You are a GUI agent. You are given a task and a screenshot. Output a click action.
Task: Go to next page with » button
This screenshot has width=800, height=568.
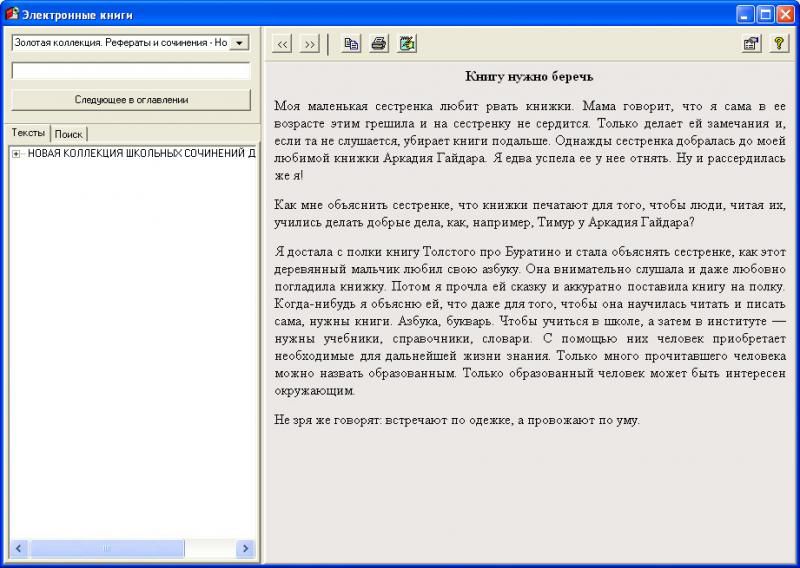click(x=309, y=44)
